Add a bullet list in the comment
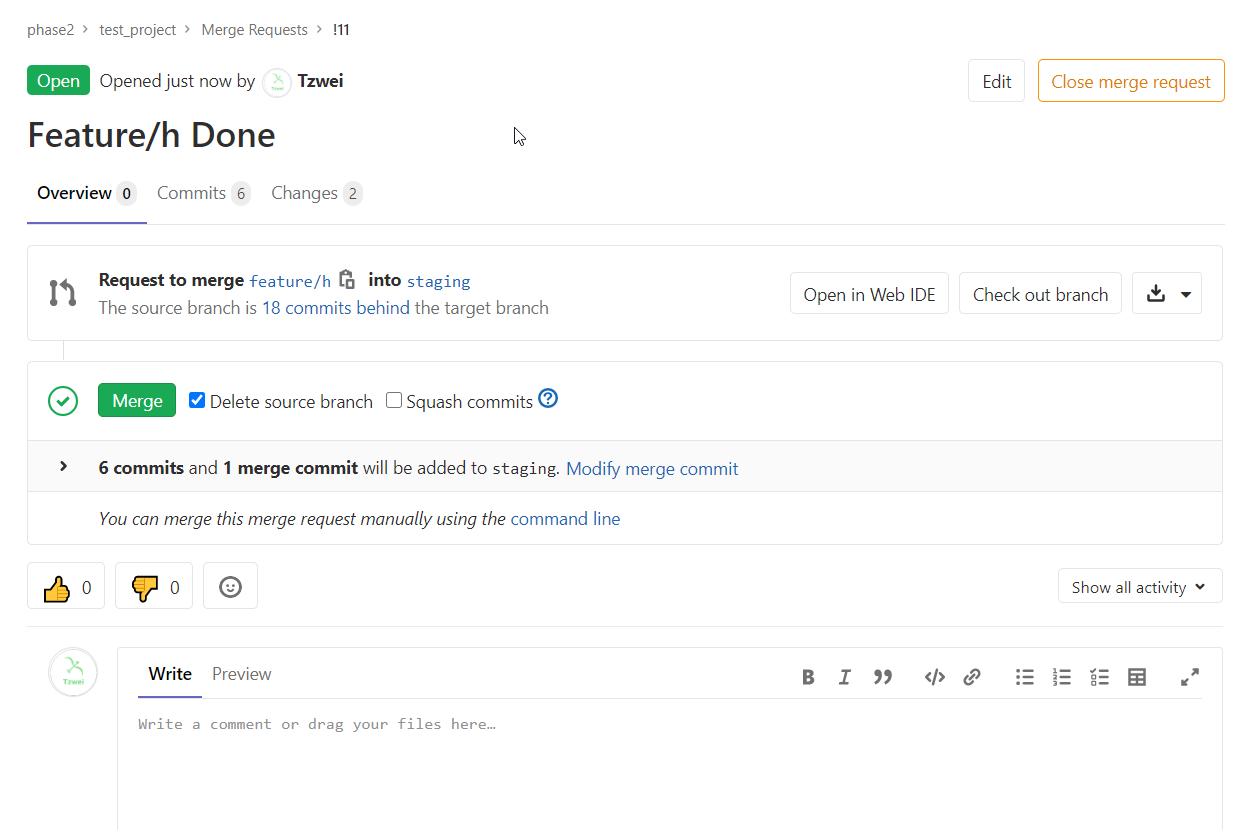This screenshot has height=830, width=1248. [x=1025, y=677]
